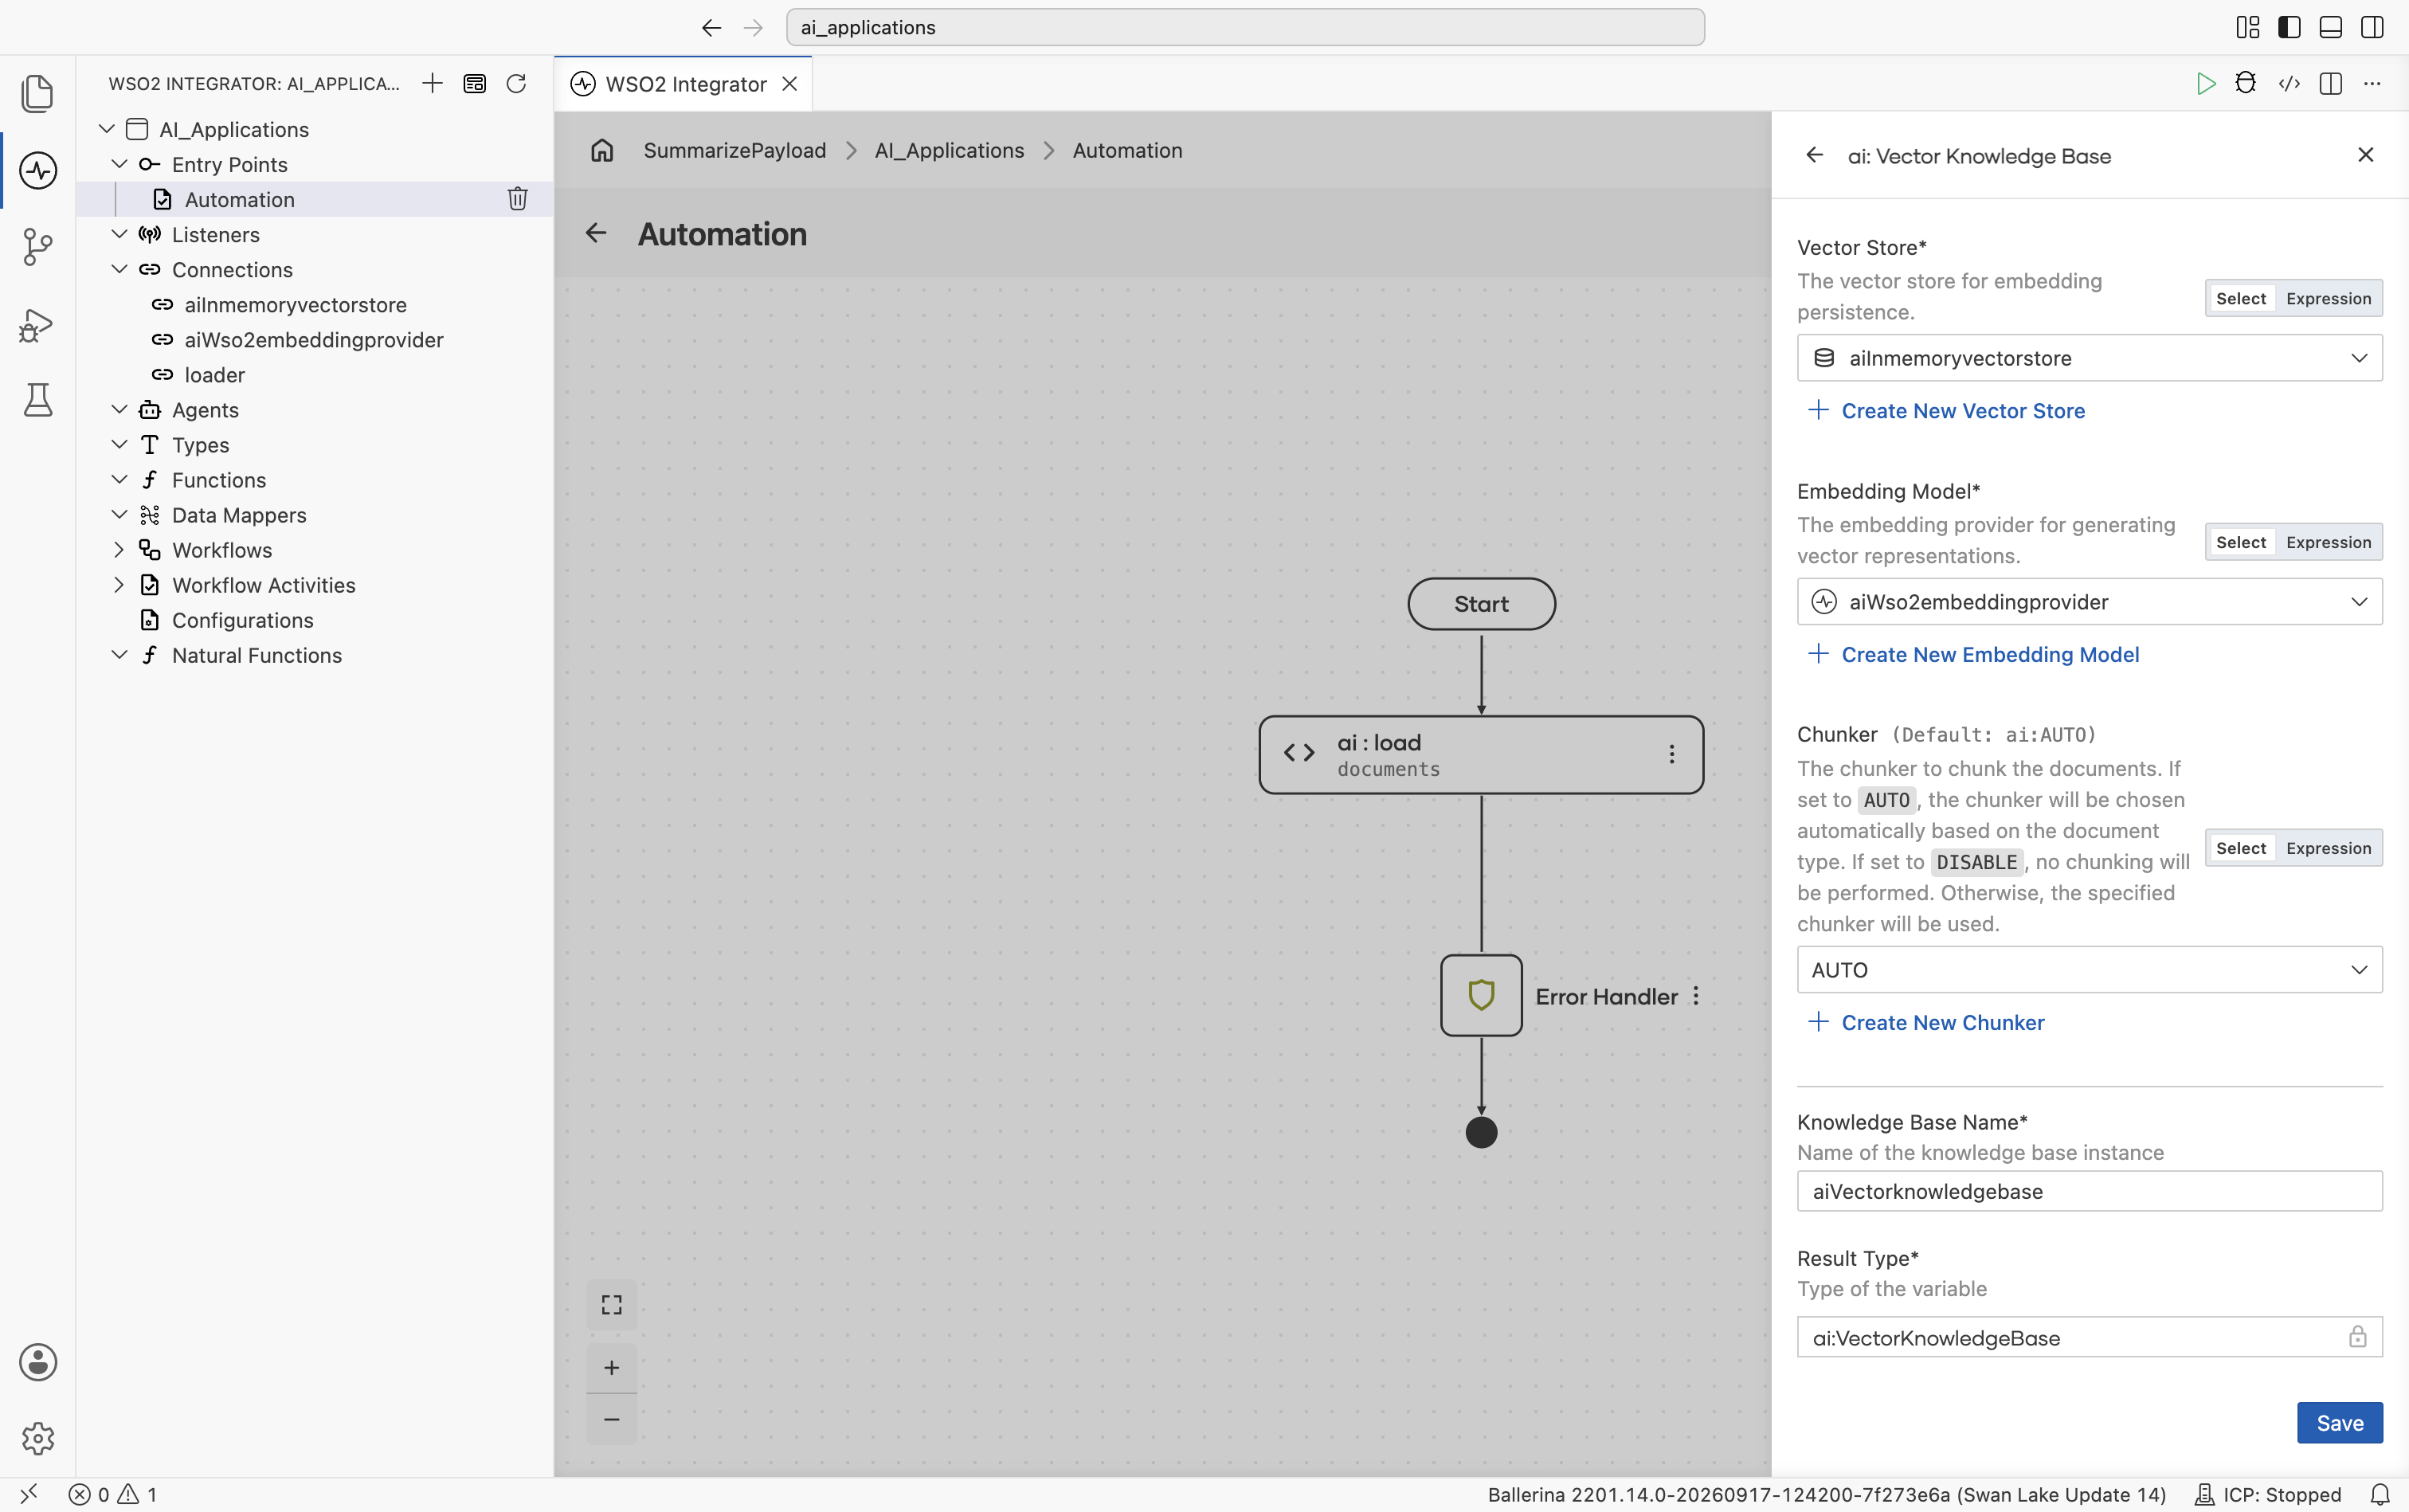Open the Chunker AUTO dropdown
Image resolution: width=2409 pixels, height=1512 pixels.
(2089, 970)
